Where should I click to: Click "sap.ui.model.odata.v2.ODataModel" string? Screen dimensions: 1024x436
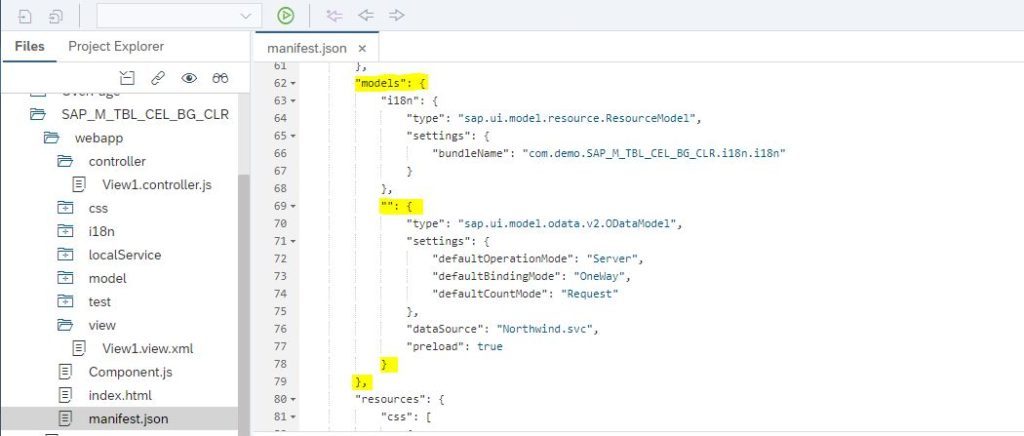point(568,224)
